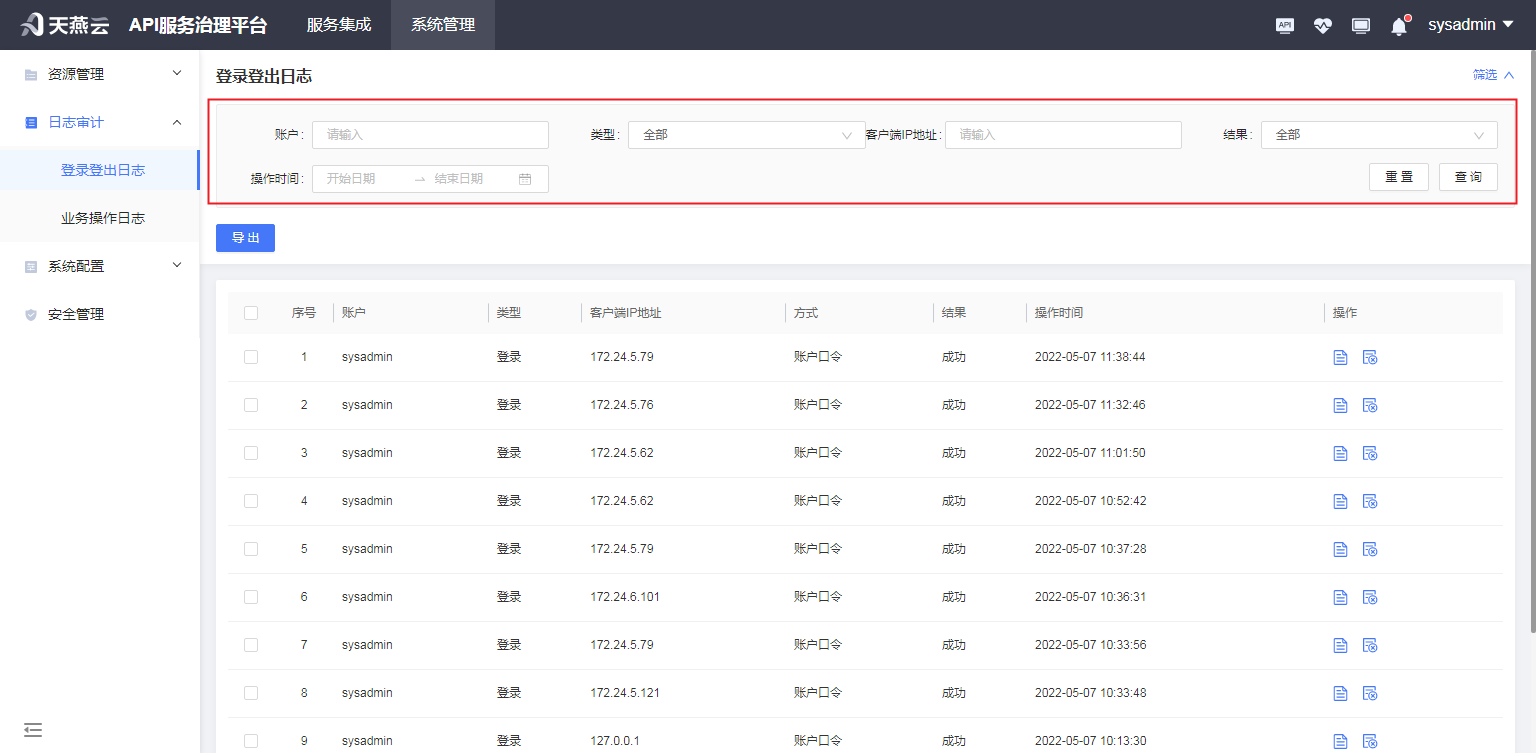This screenshot has height=753, width=1536.
Task: Click the health monitoring heart icon
Action: 1322,25
